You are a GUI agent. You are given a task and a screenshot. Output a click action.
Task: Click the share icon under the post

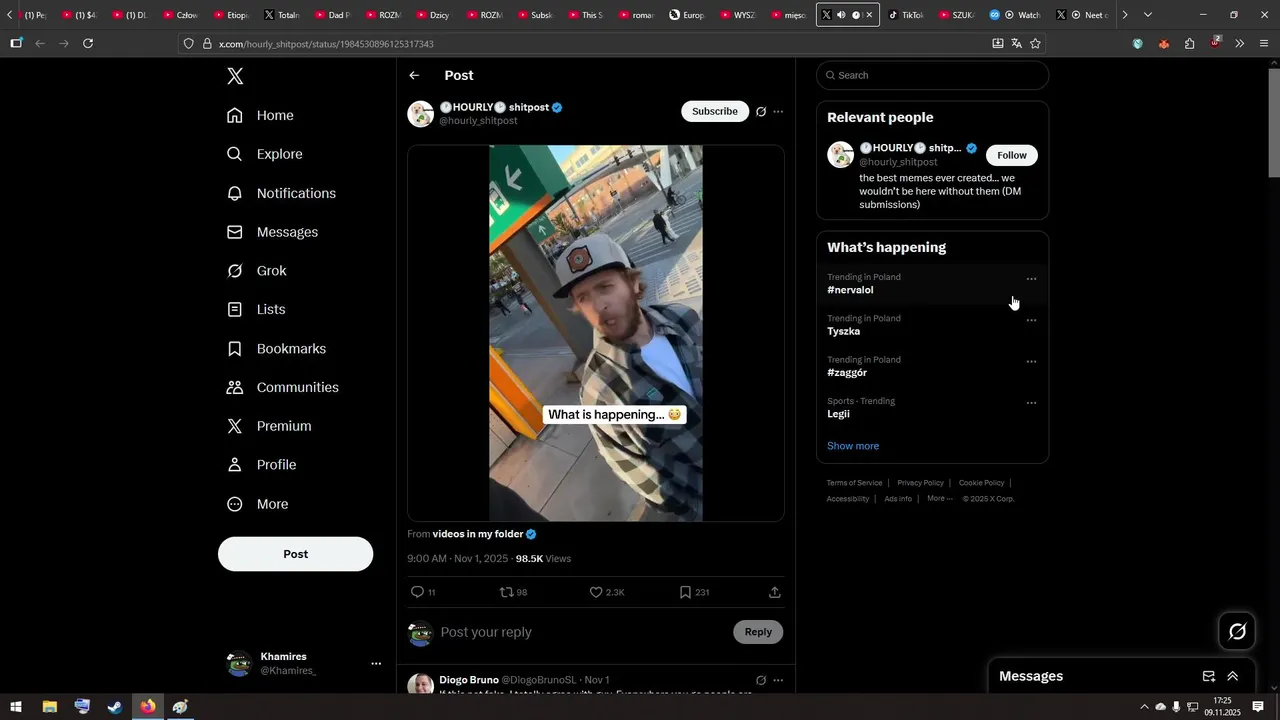(x=774, y=592)
